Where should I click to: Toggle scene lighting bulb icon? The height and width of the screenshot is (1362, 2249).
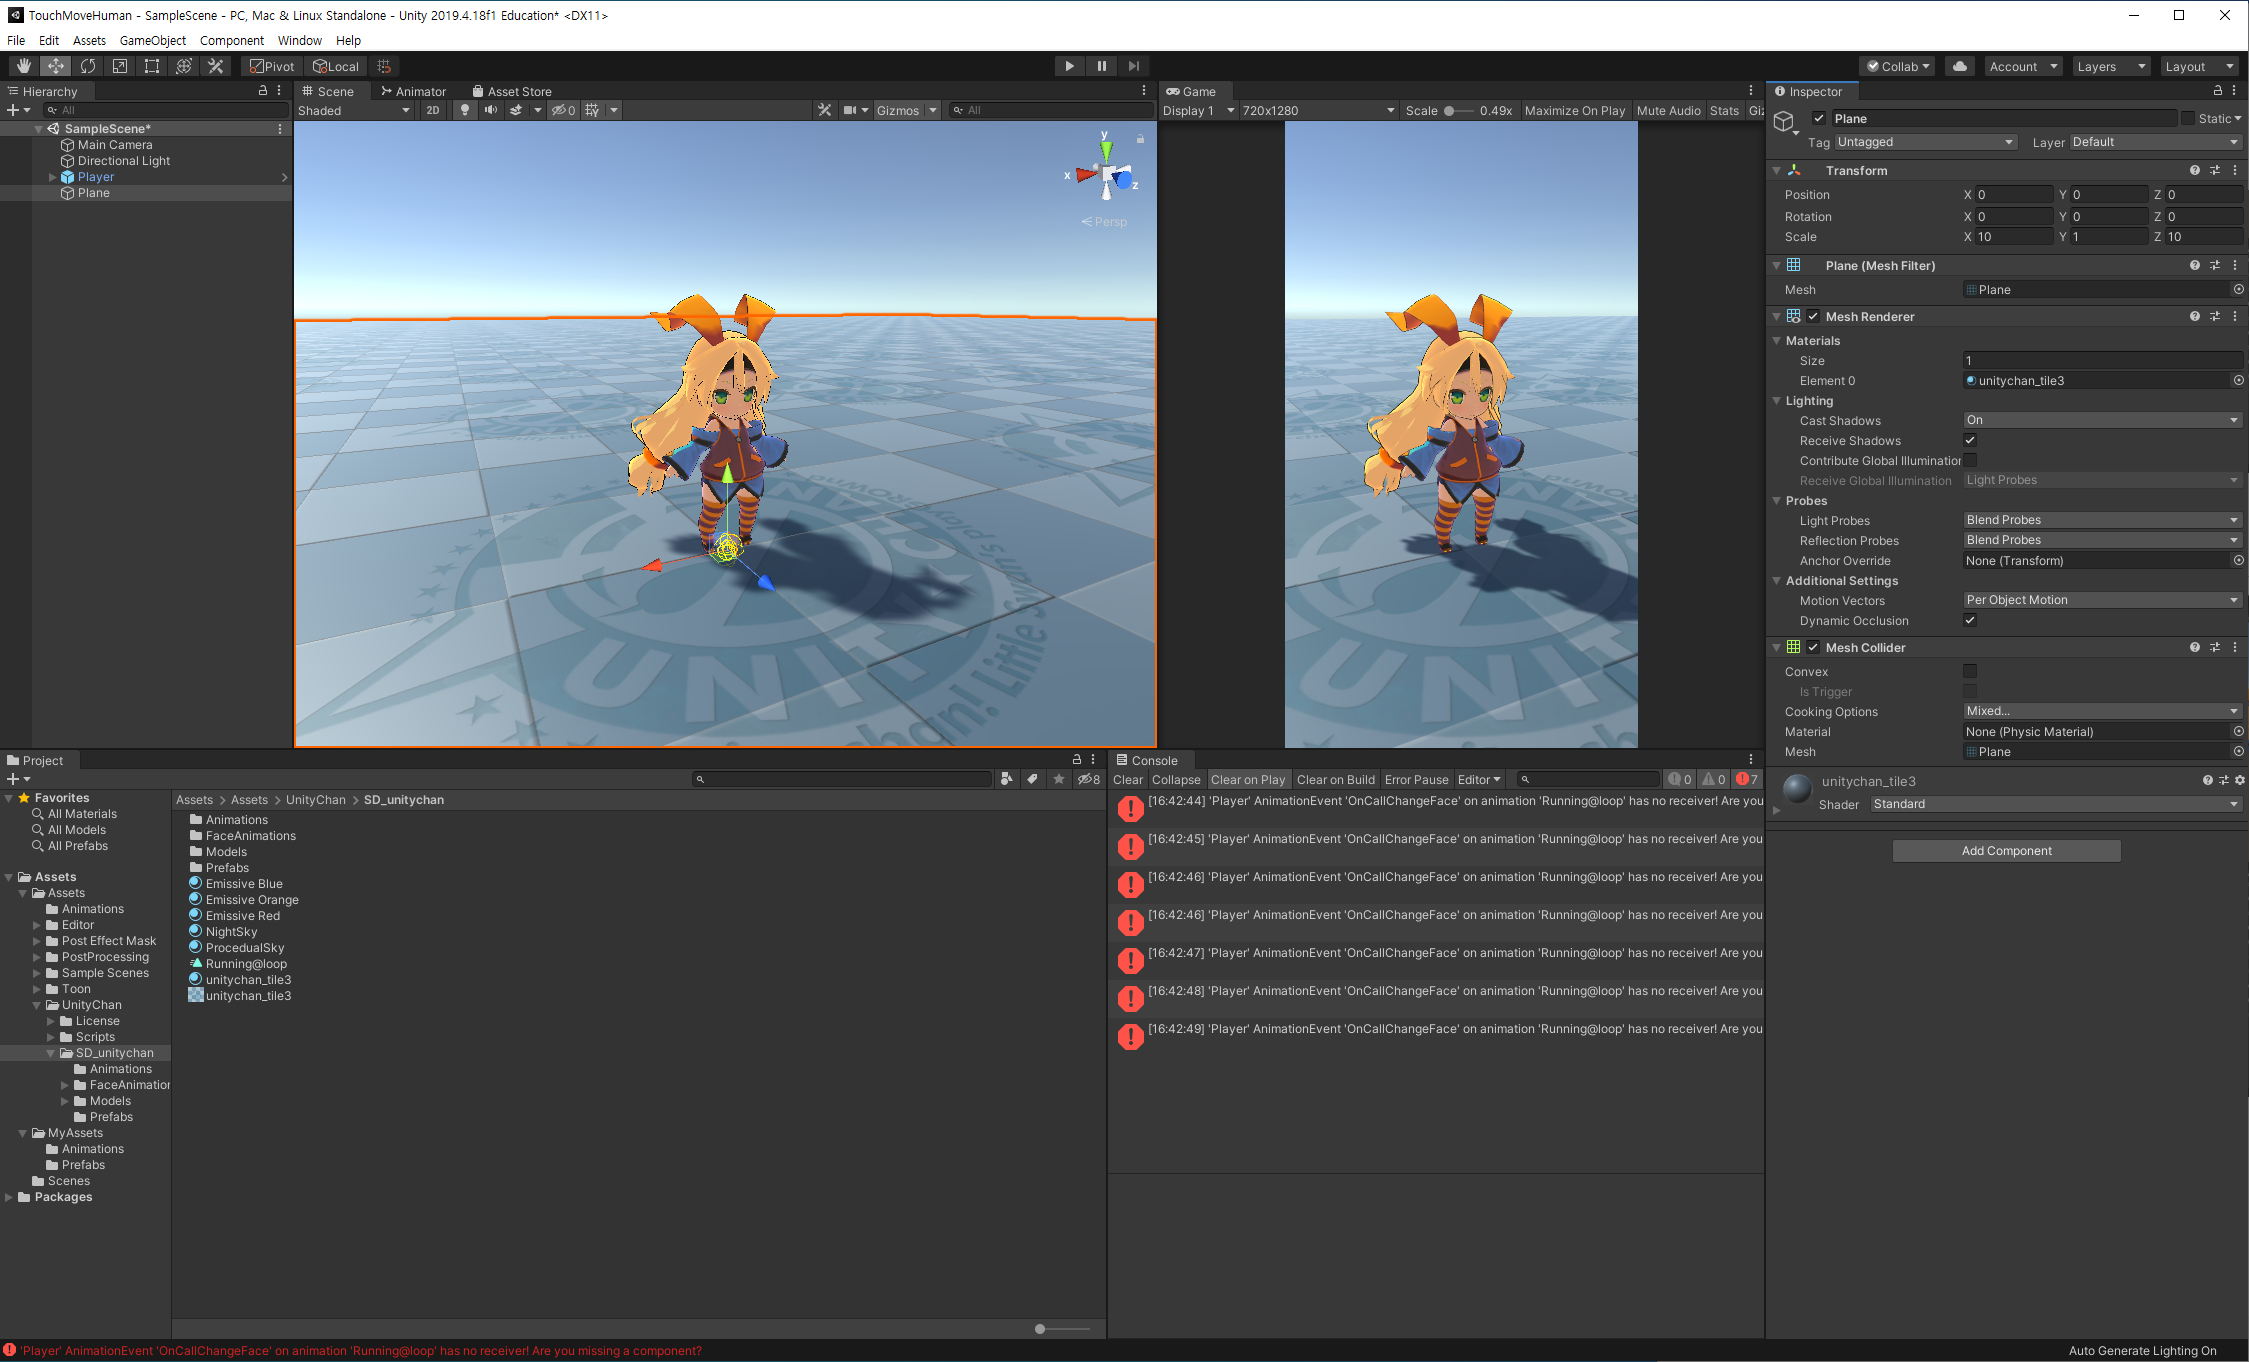pos(464,110)
